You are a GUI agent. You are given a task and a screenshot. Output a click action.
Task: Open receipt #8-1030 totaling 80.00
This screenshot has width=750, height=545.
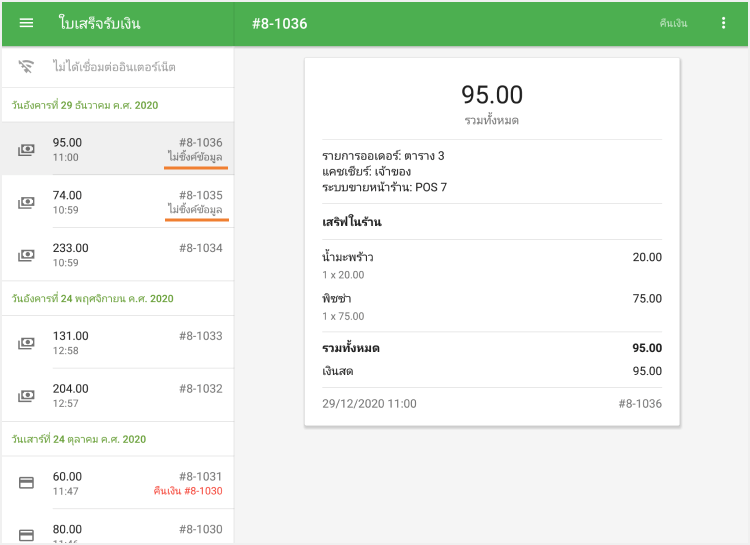coord(117,530)
